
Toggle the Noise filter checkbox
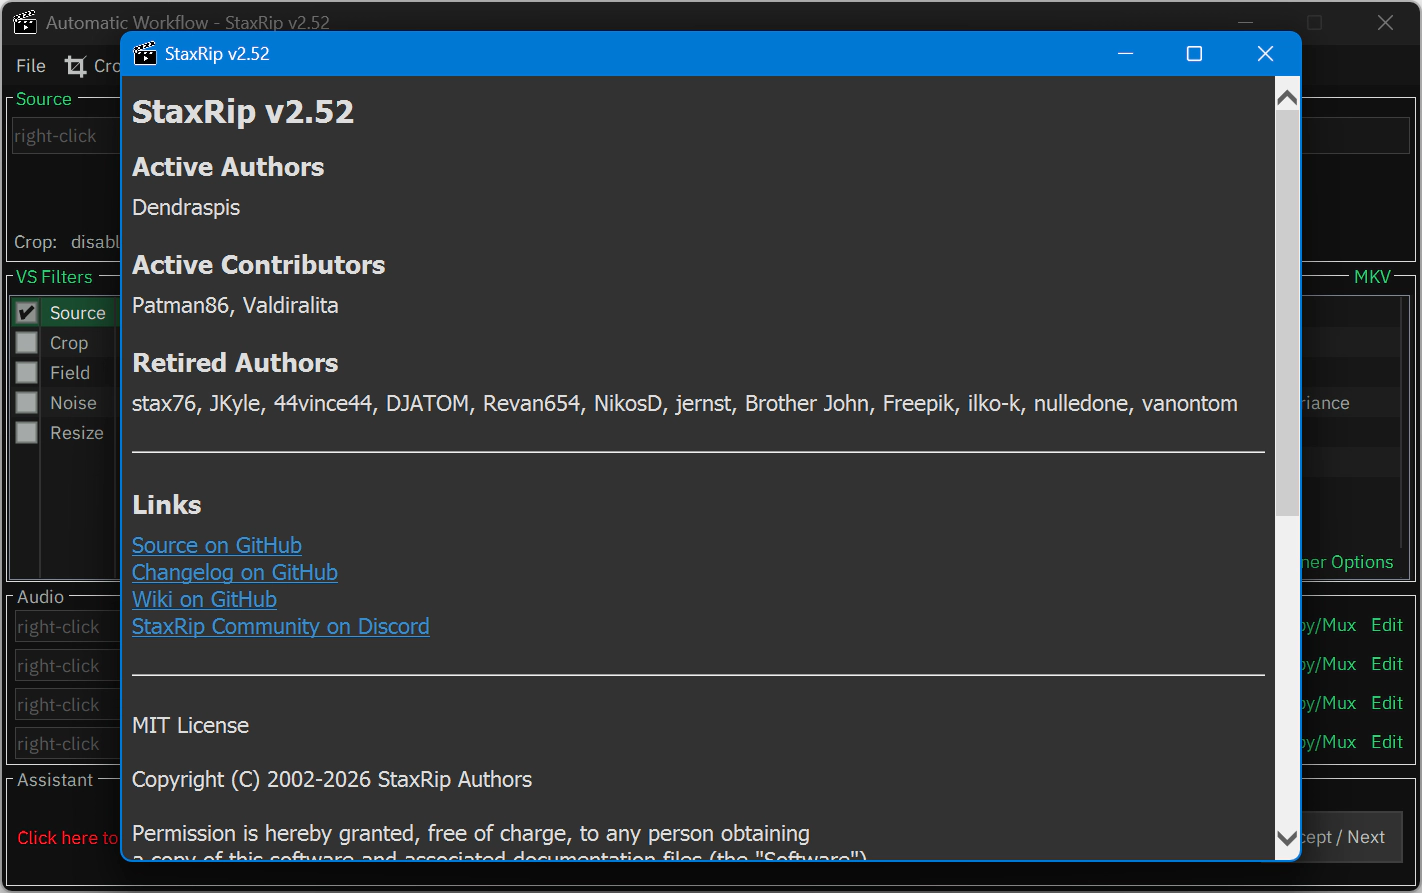pyautogui.click(x=27, y=403)
